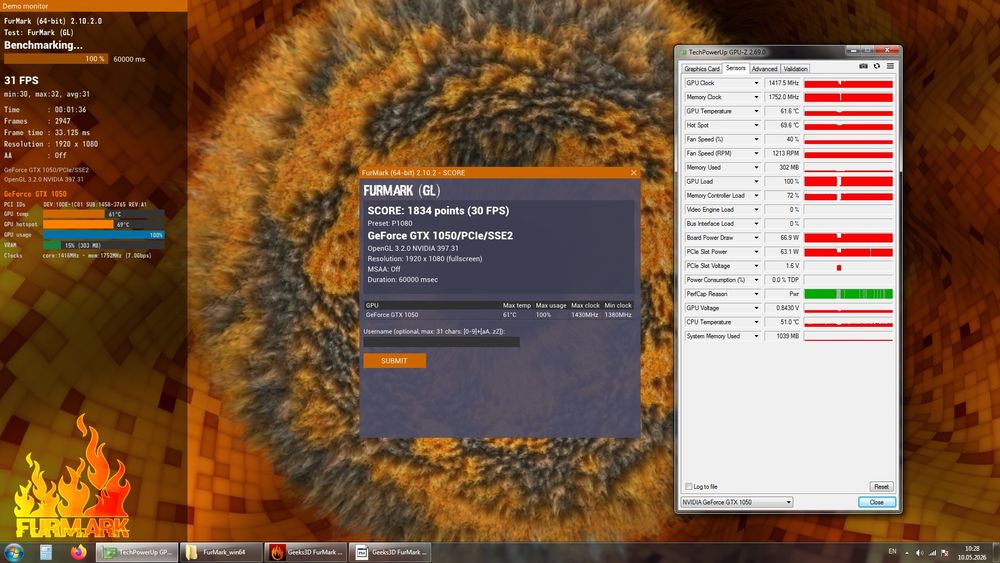Click the 1213 RPM fan speed value
The height and width of the screenshot is (563, 1000).
783,154
